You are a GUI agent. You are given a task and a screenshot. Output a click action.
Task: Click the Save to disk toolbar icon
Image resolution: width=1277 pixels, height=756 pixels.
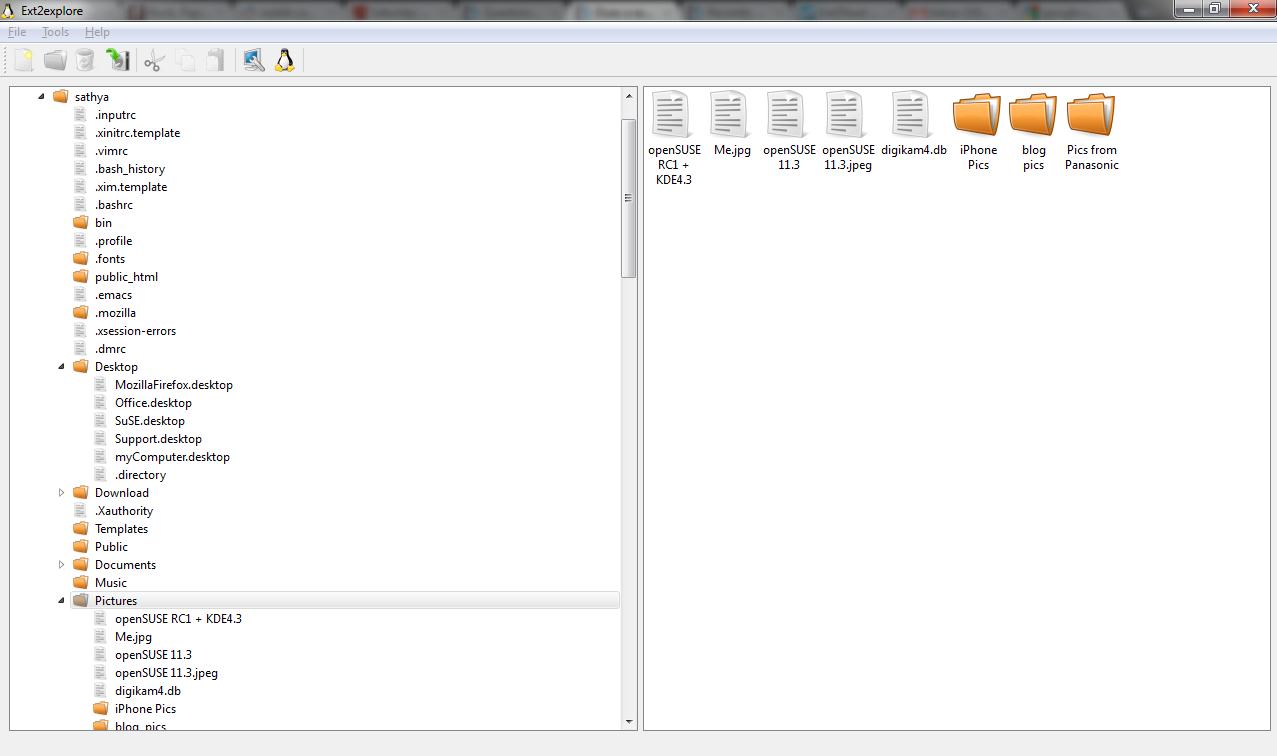coord(118,61)
